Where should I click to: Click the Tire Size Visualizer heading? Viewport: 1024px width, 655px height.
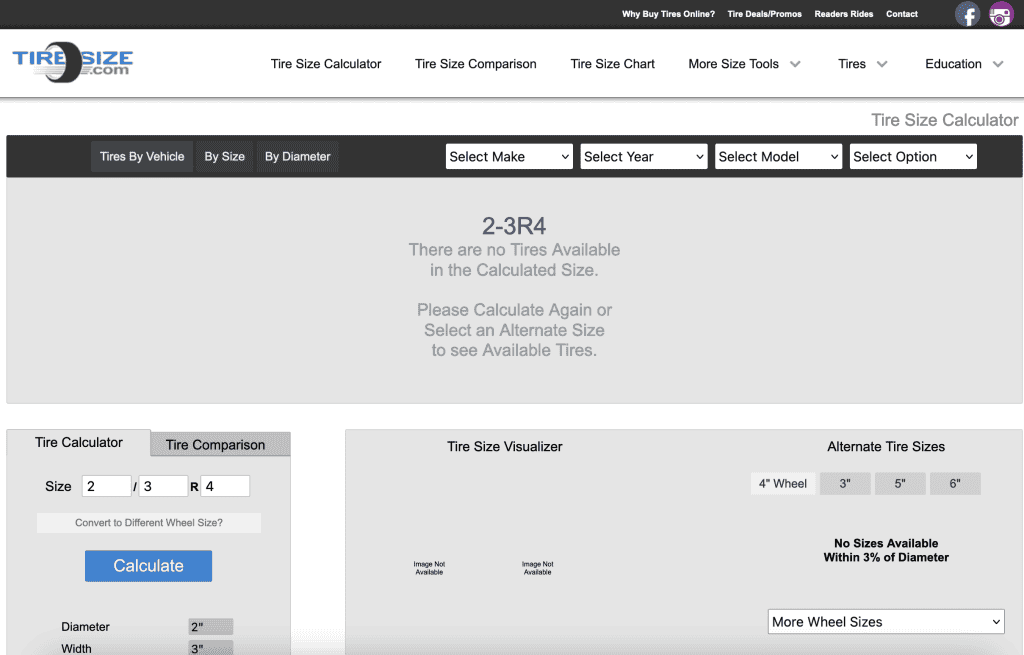[x=505, y=447]
